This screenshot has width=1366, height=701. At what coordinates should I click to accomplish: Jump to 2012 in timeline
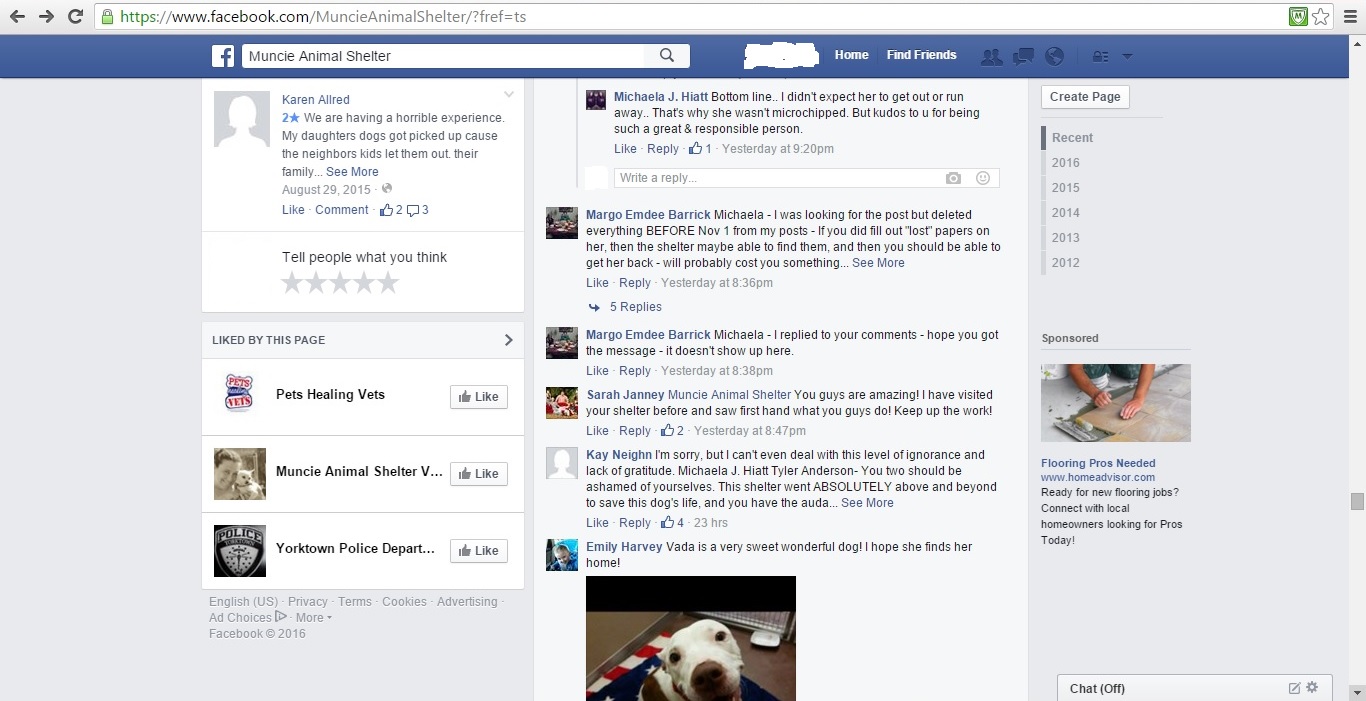(1066, 263)
